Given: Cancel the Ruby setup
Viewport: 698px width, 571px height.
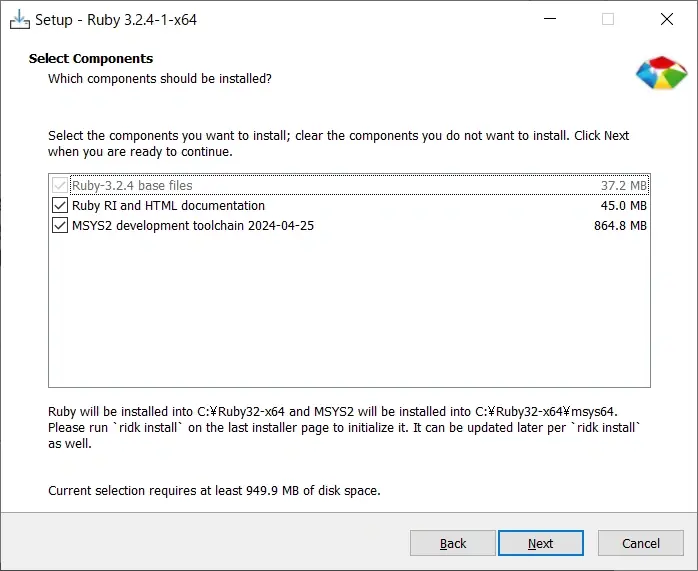Looking at the screenshot, I should tap(641, 543).
